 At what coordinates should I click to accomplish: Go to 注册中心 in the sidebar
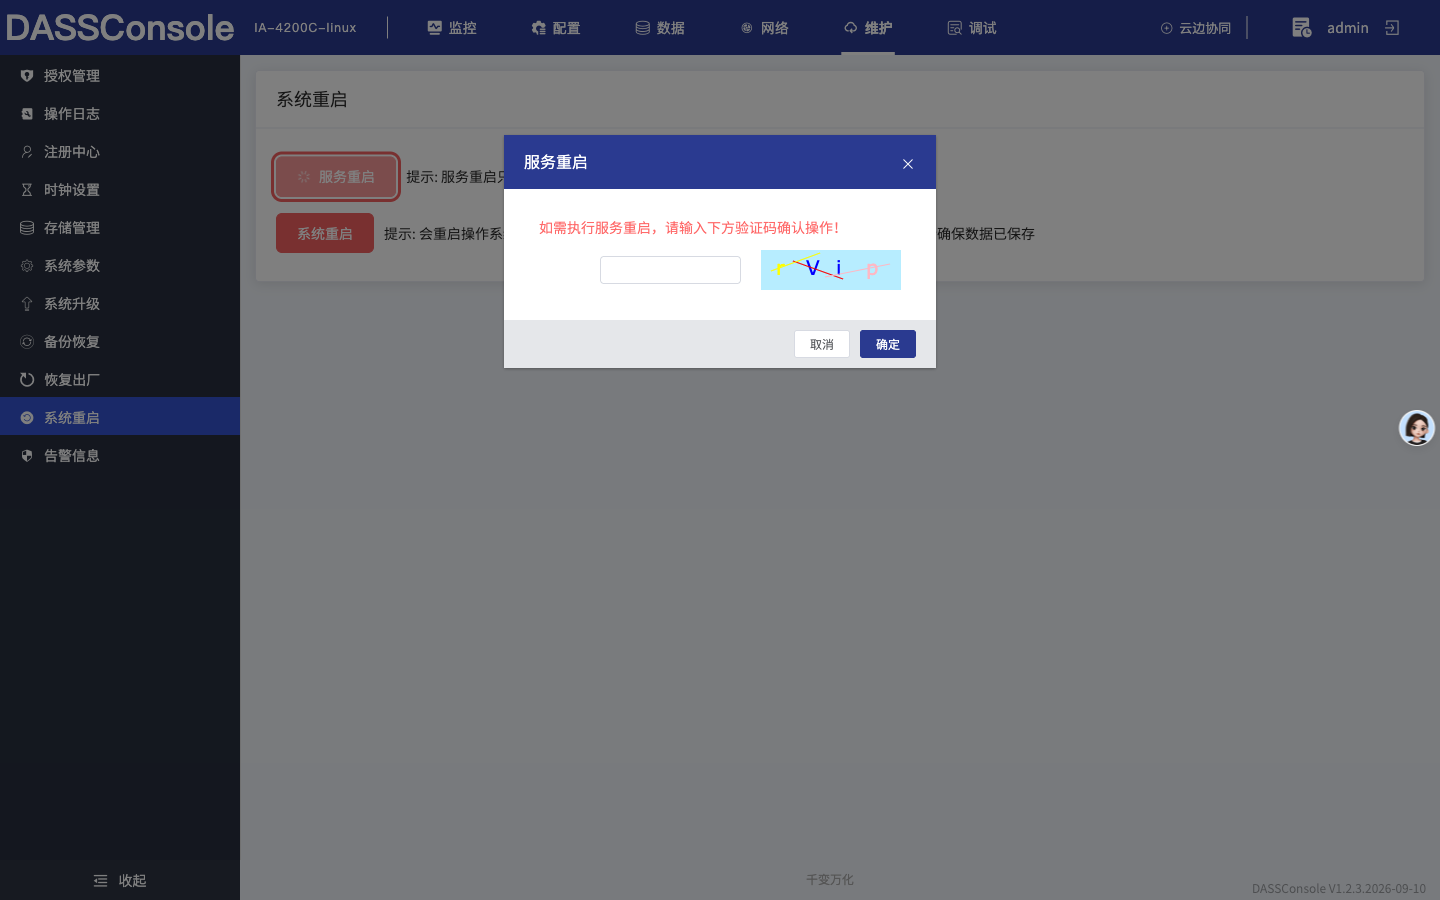click(x=120, y=152)
